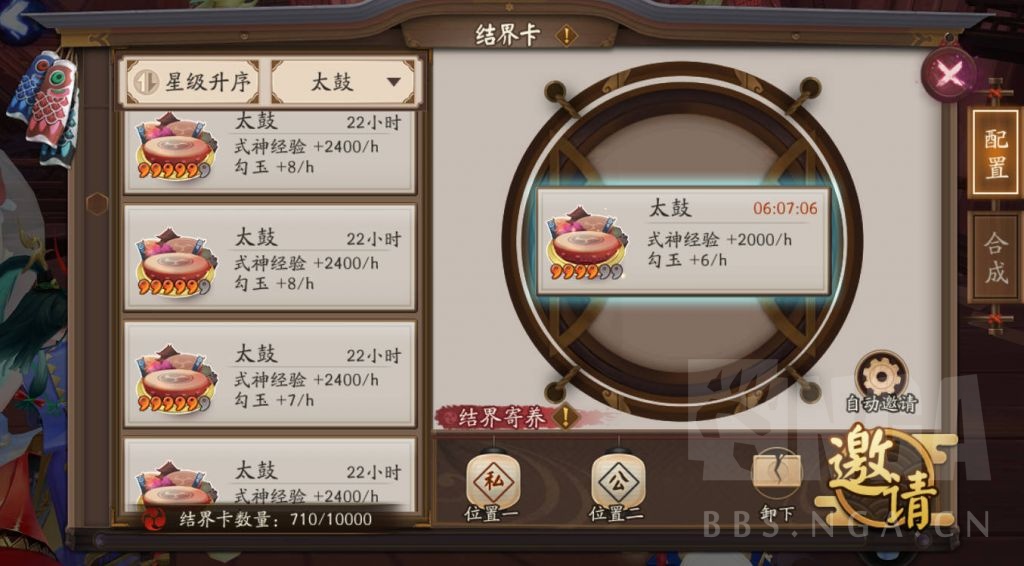Image resolution: width=1024 pixels, height=566 pixels.
Task: Close the 结界卡 panel with pink X
Action: (948, 75)
